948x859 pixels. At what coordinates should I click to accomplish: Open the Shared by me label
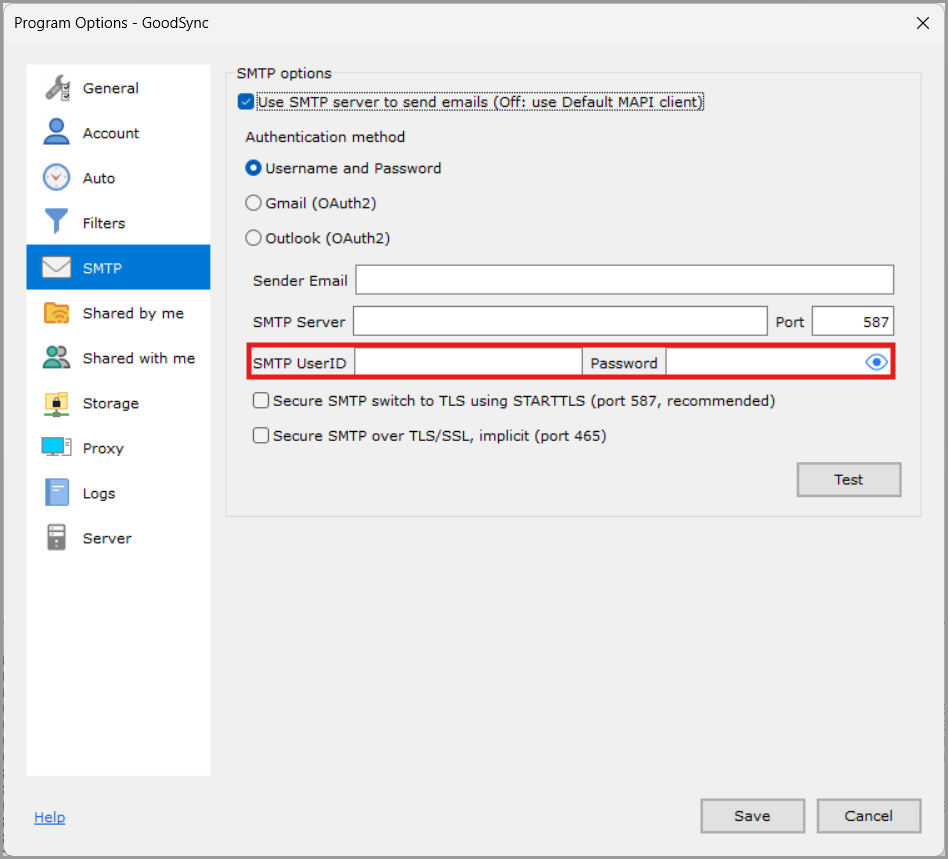133,313
